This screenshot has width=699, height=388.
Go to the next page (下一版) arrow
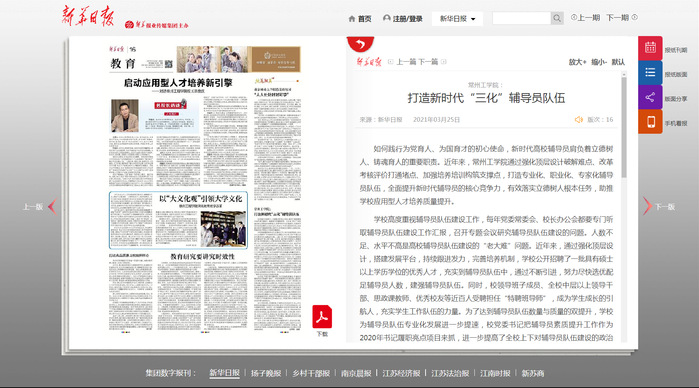[x=647, y=206]
